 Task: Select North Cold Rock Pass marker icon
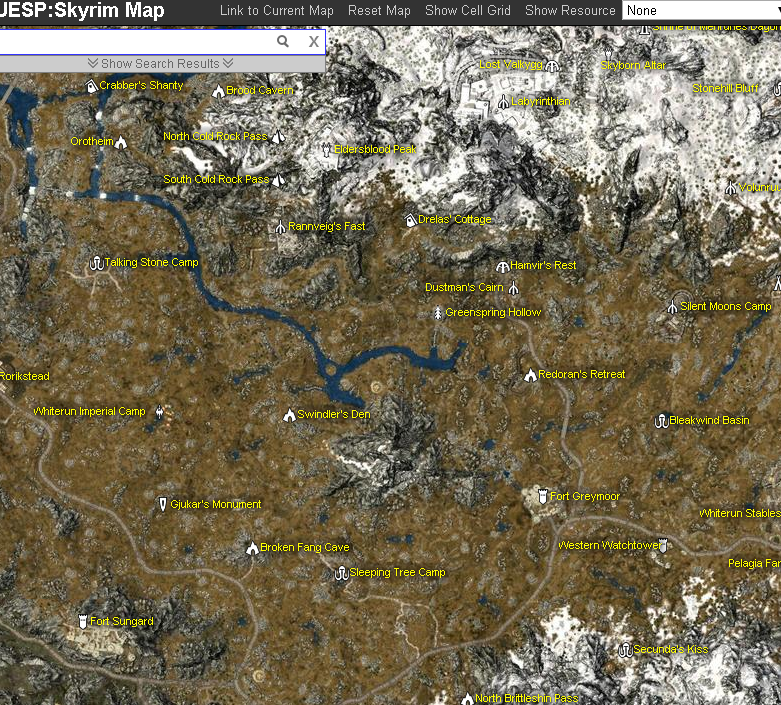click(x=278, y=137)
